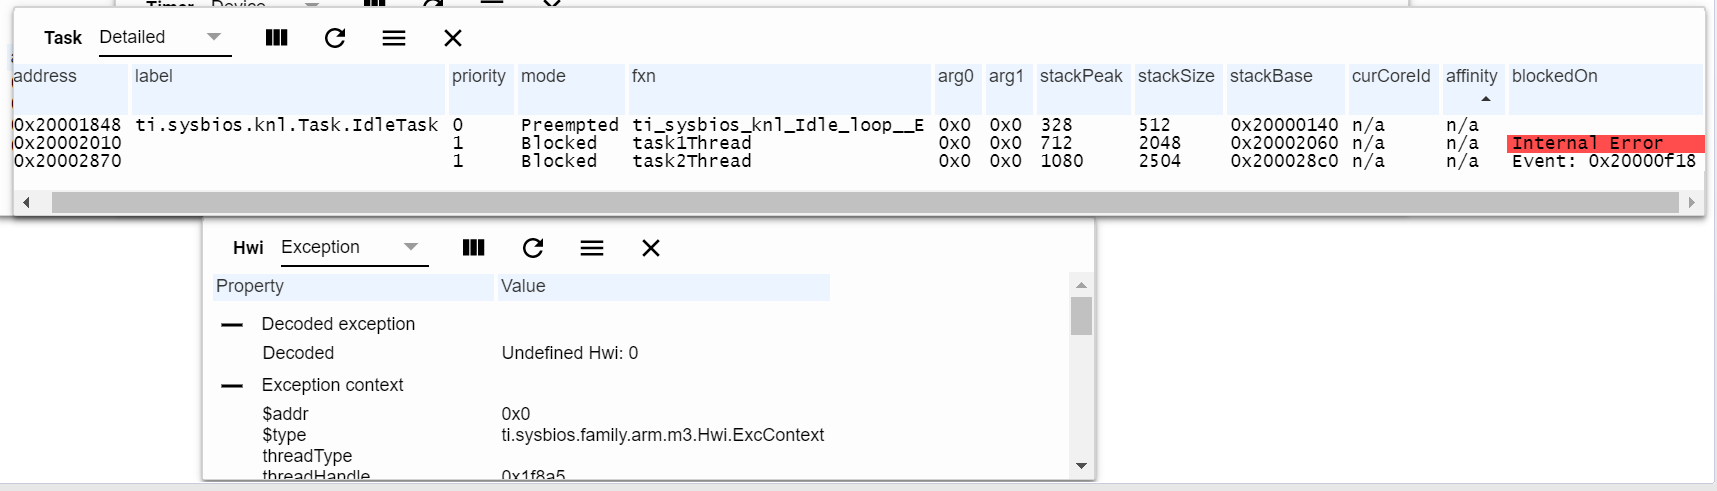The image size is (1717, 491).
Task: Refresh the Task panel view
Action: coord(335,38)
